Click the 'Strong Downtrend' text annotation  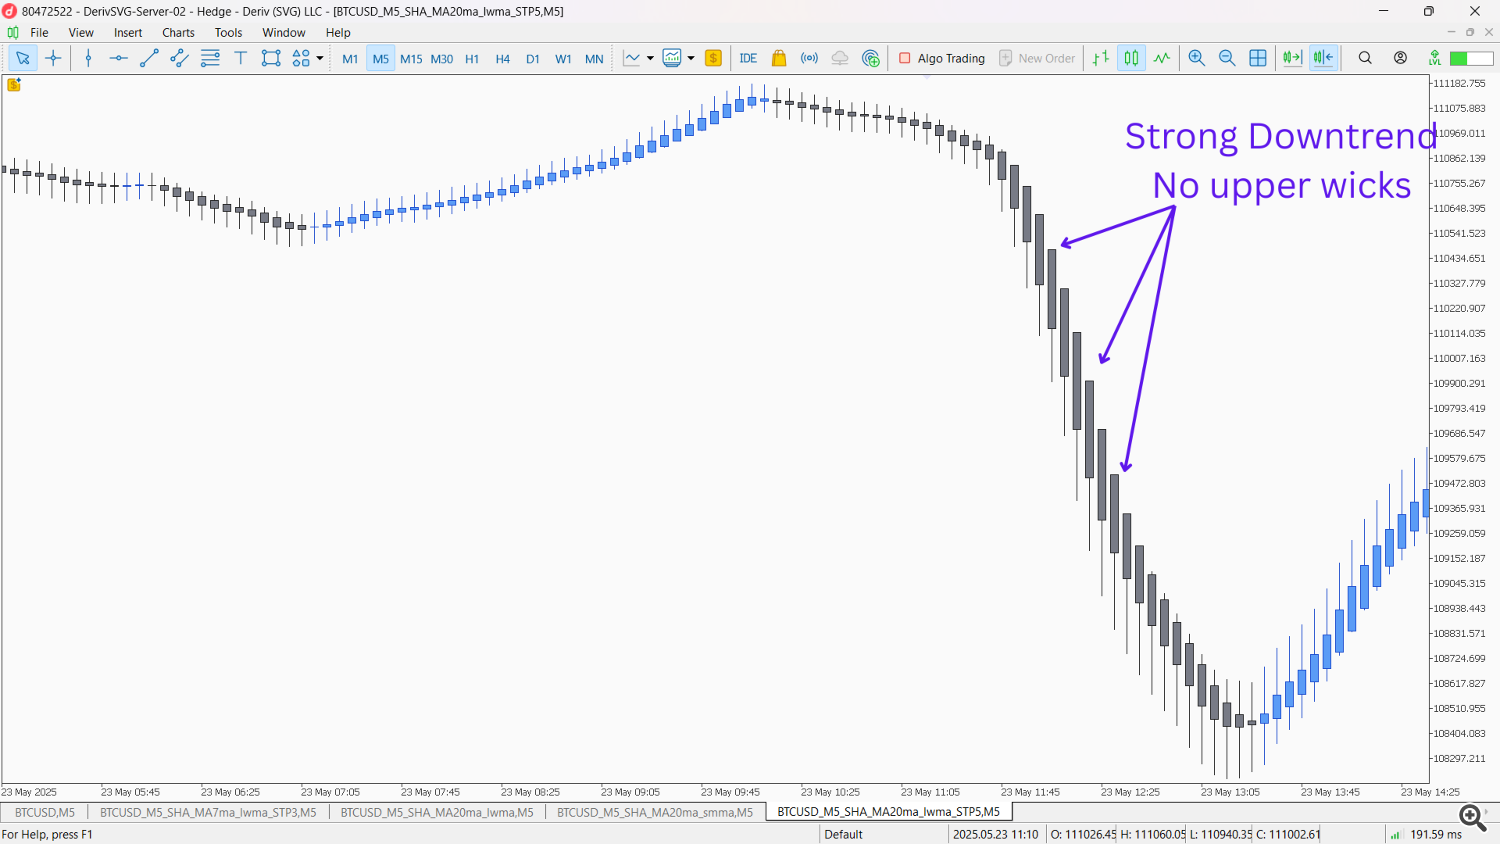tap(1280, 136)
